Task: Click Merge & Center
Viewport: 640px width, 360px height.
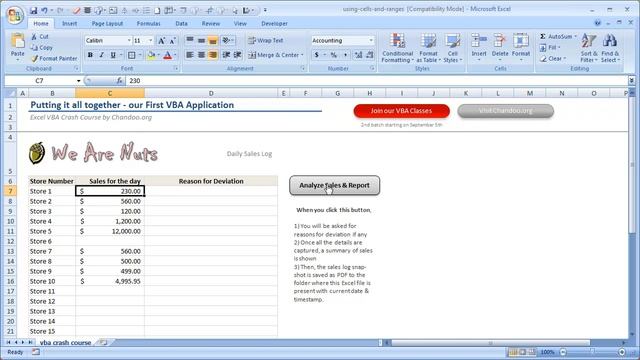Action: click(273, 55)
